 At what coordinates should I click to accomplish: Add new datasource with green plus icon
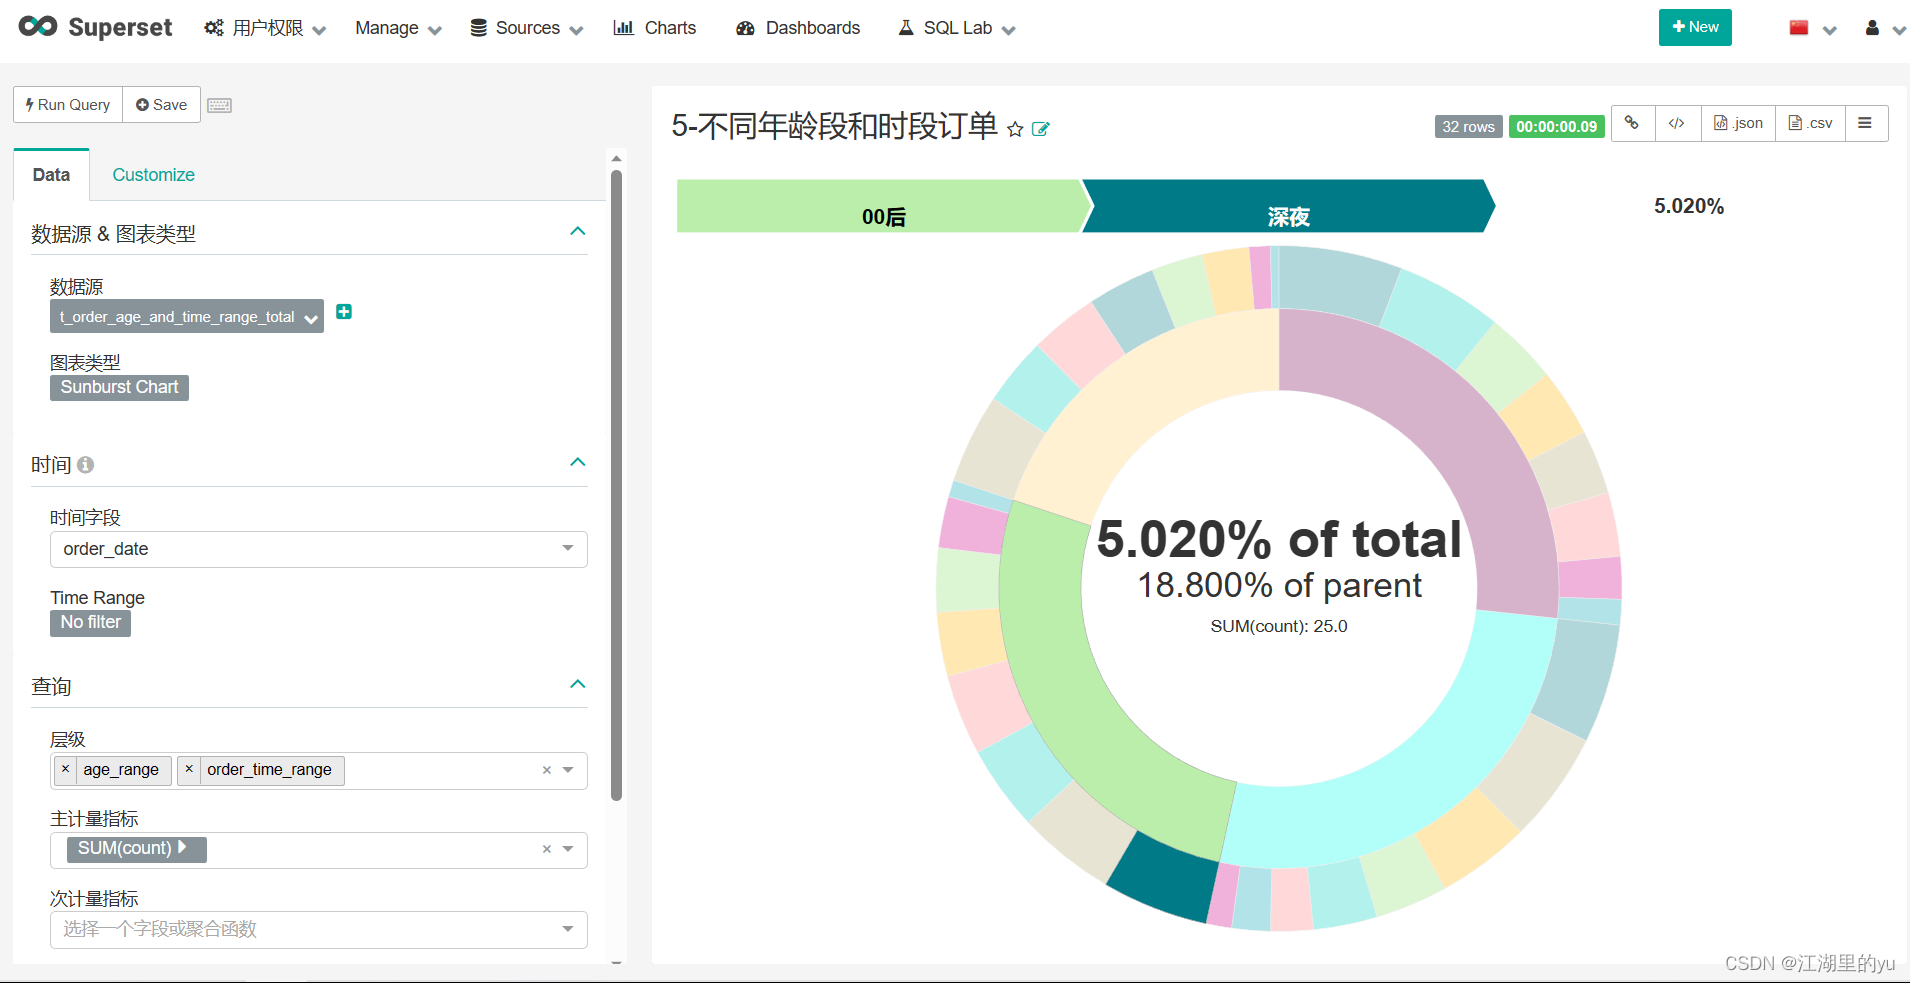point(343,312)
